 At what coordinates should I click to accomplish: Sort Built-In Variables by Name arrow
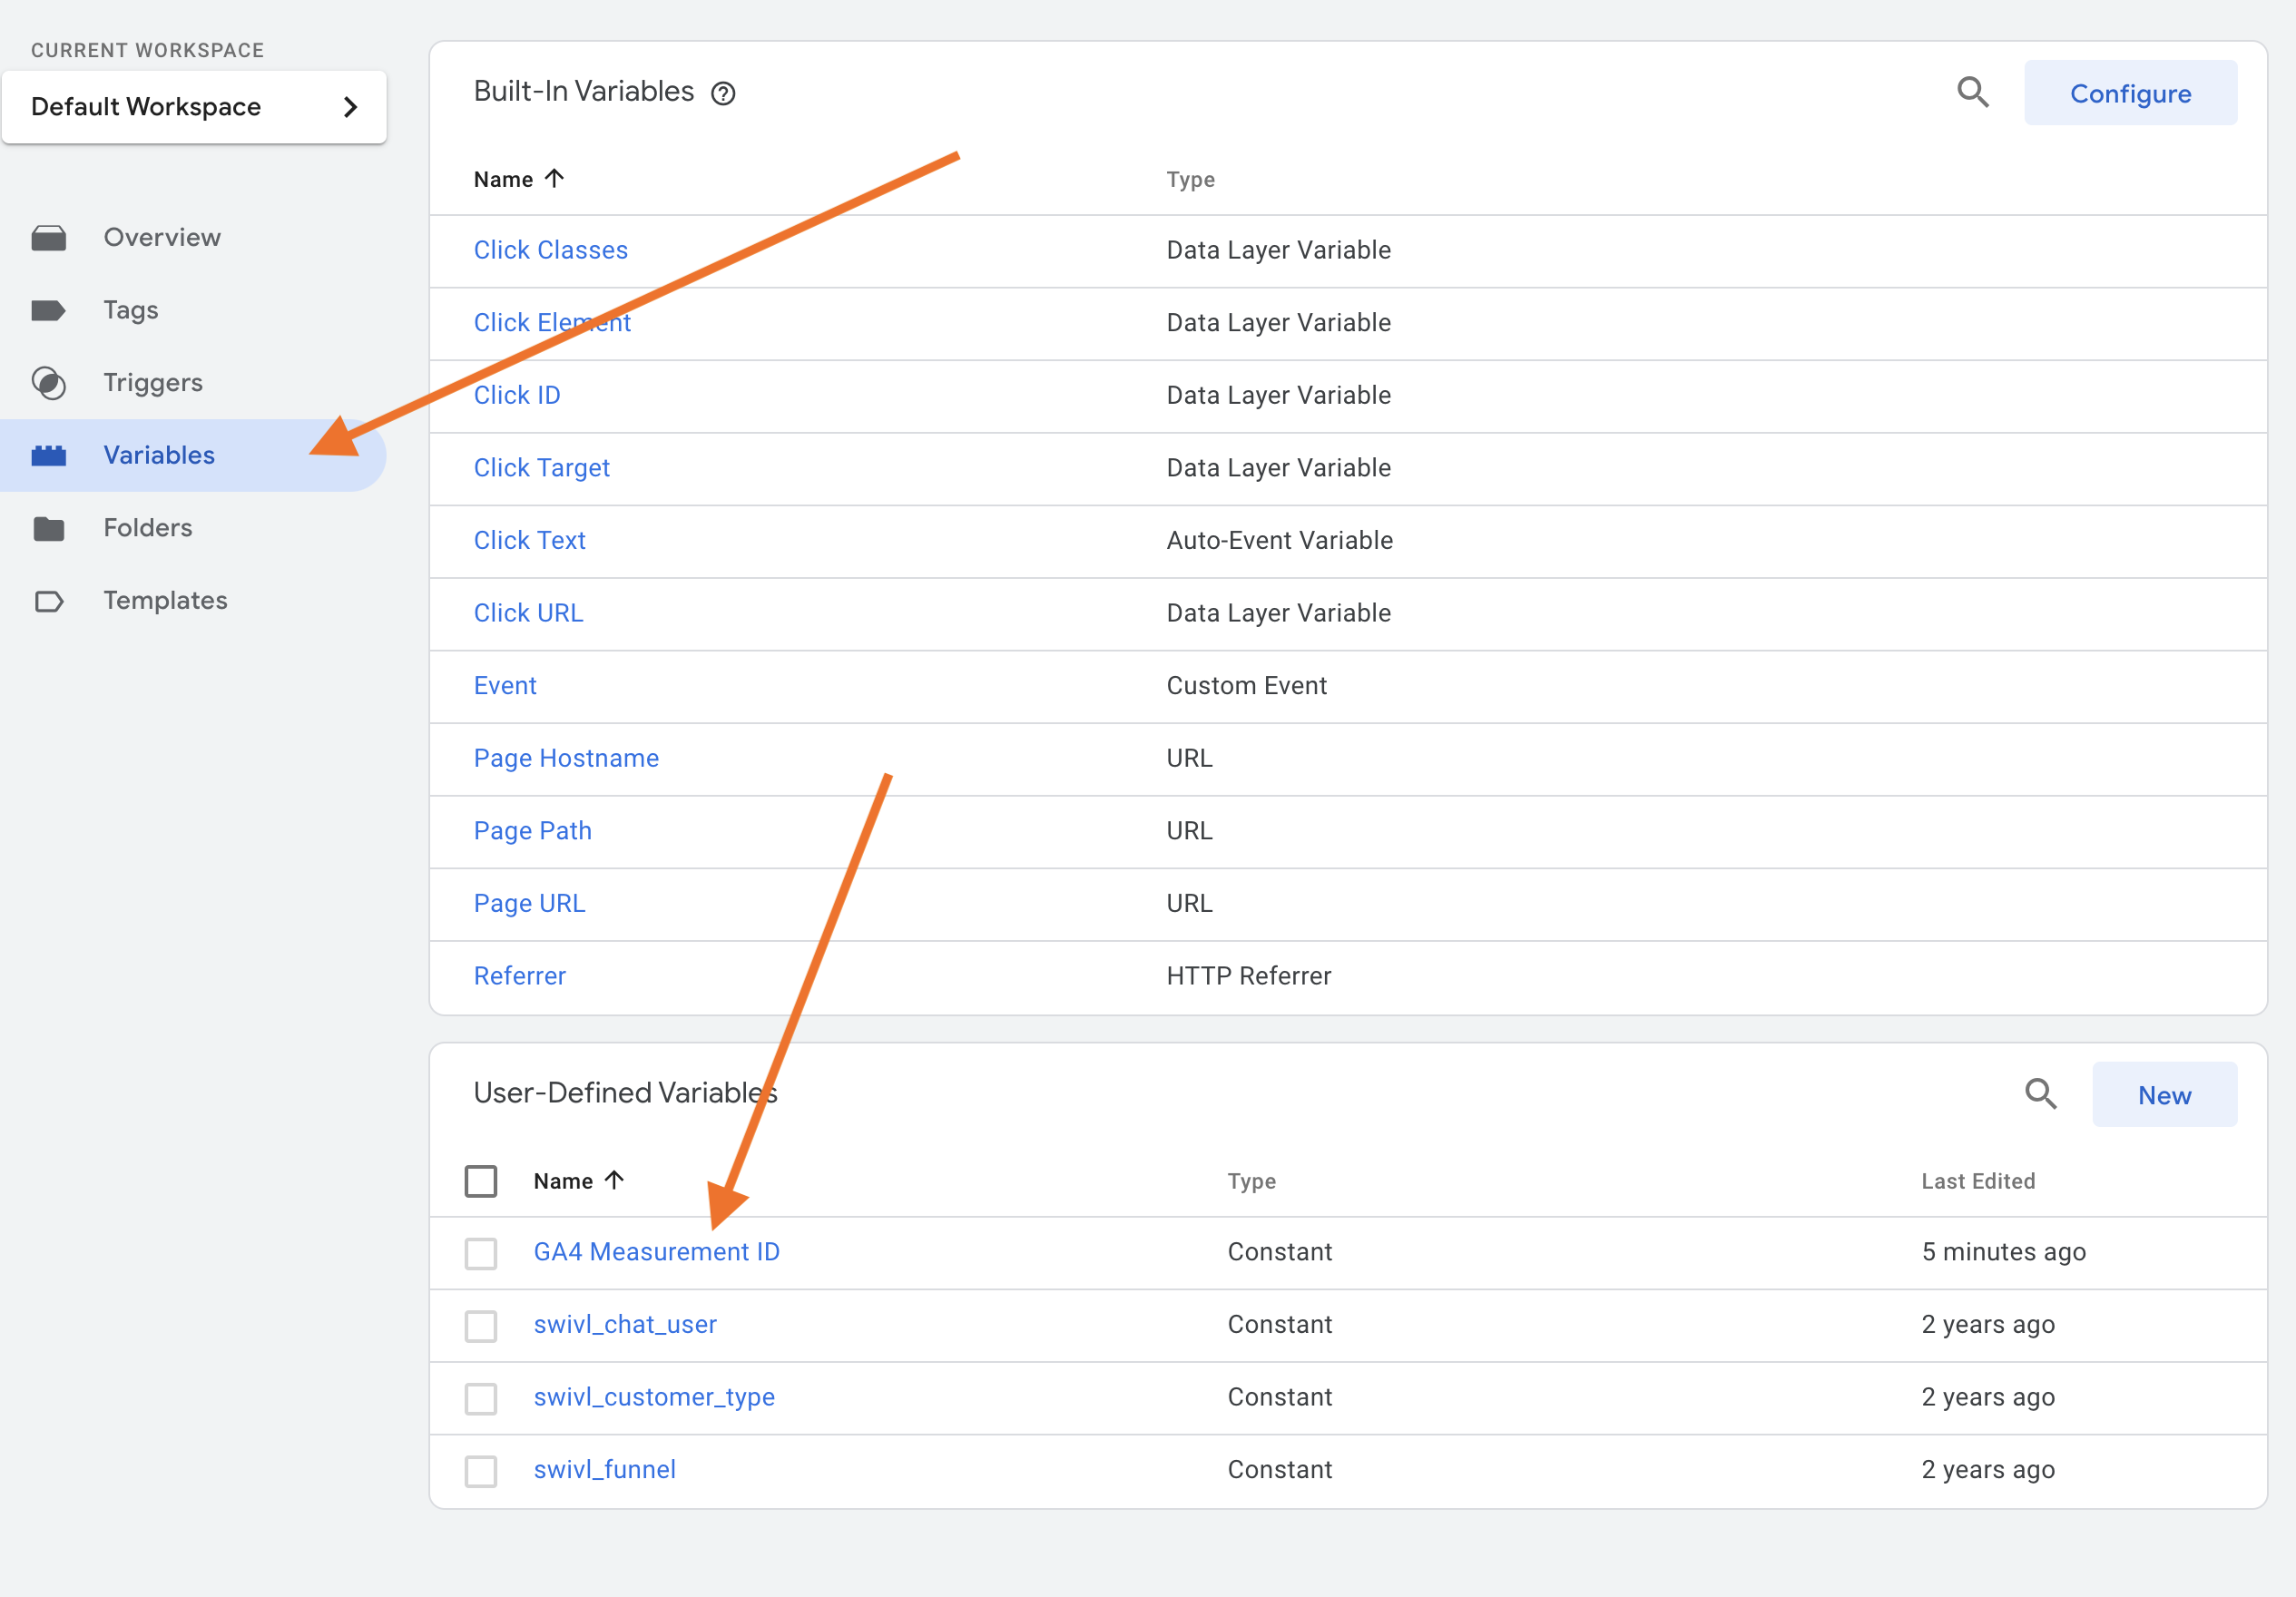pos(554,179)
